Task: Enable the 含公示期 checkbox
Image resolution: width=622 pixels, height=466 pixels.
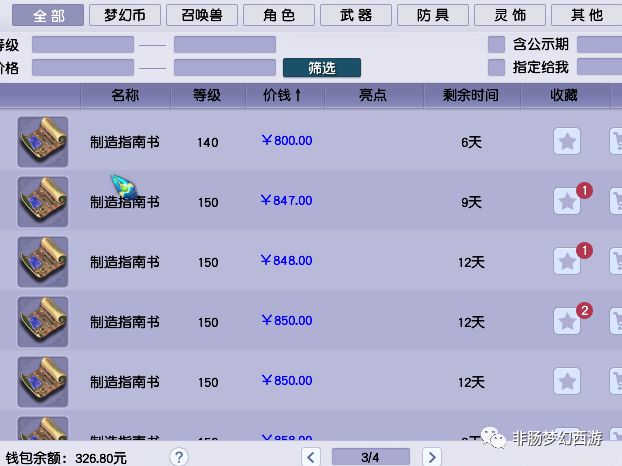Action: coord(496,44)
